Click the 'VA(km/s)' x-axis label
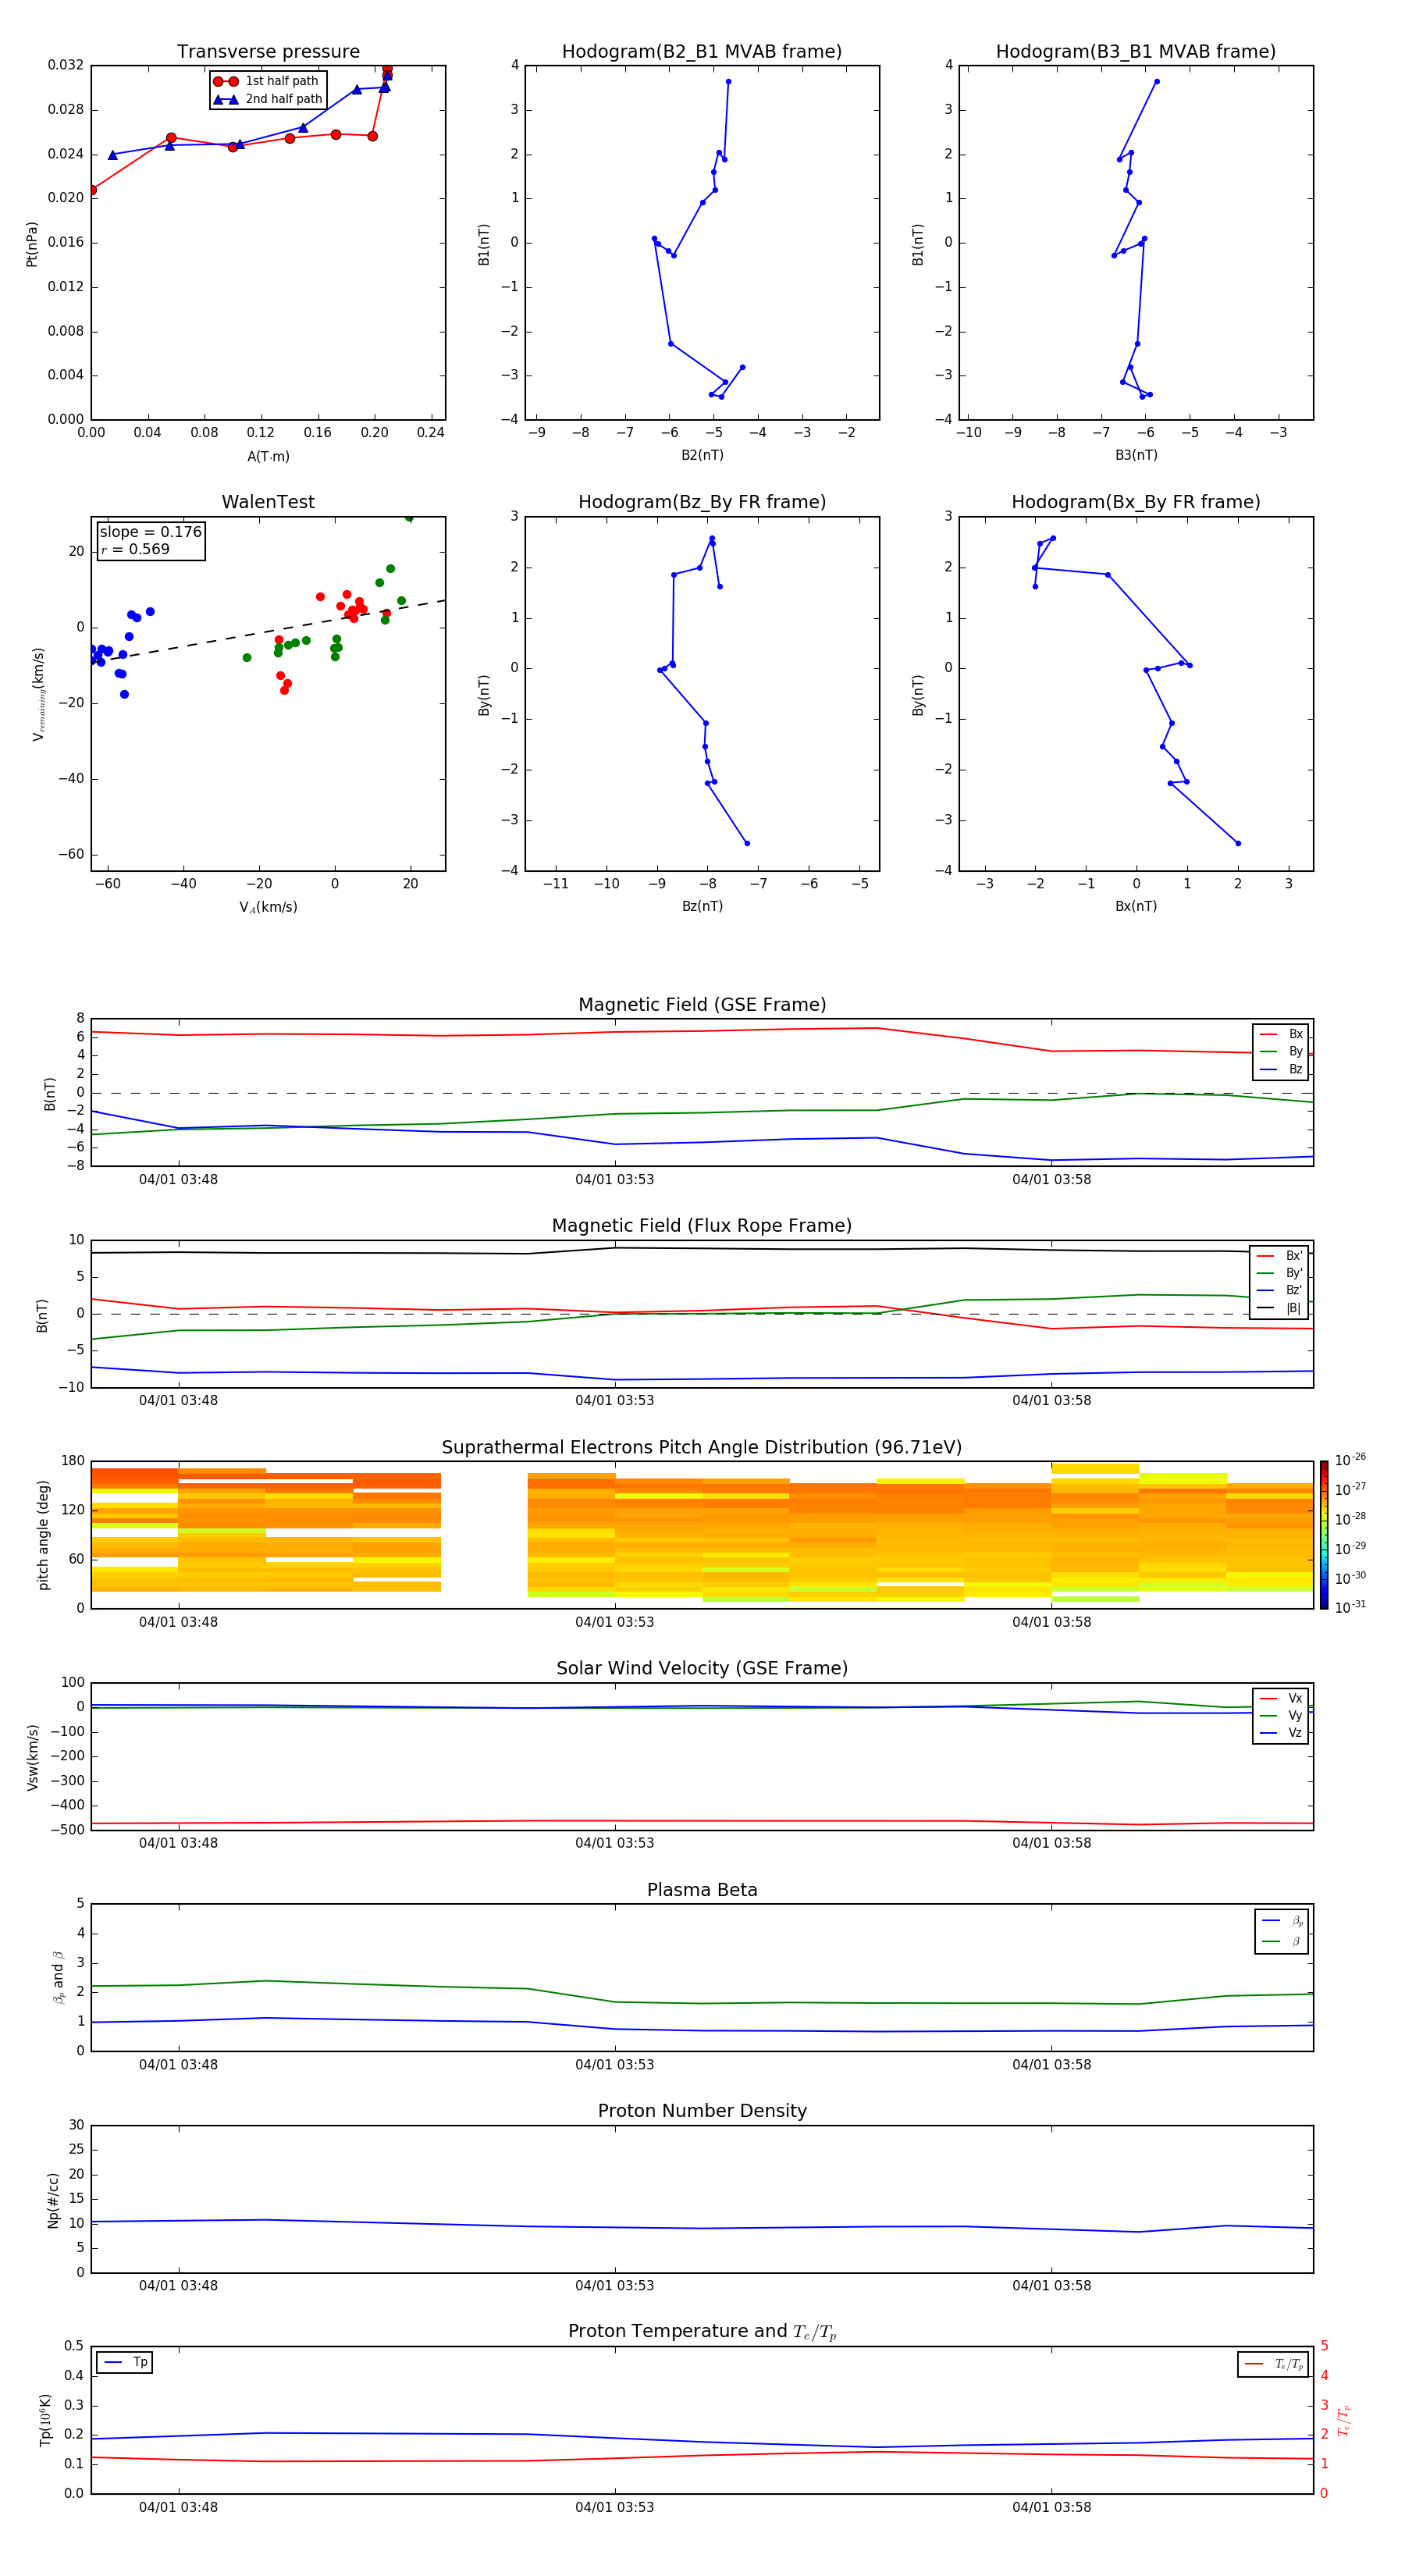 [268, 908]
